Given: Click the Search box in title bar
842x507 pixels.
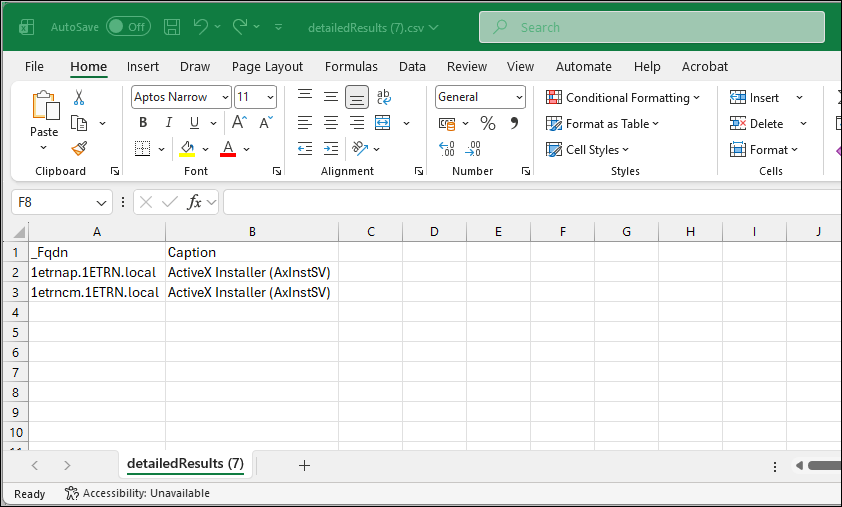Looking at the screenshot, I should [x=650, y=27].
